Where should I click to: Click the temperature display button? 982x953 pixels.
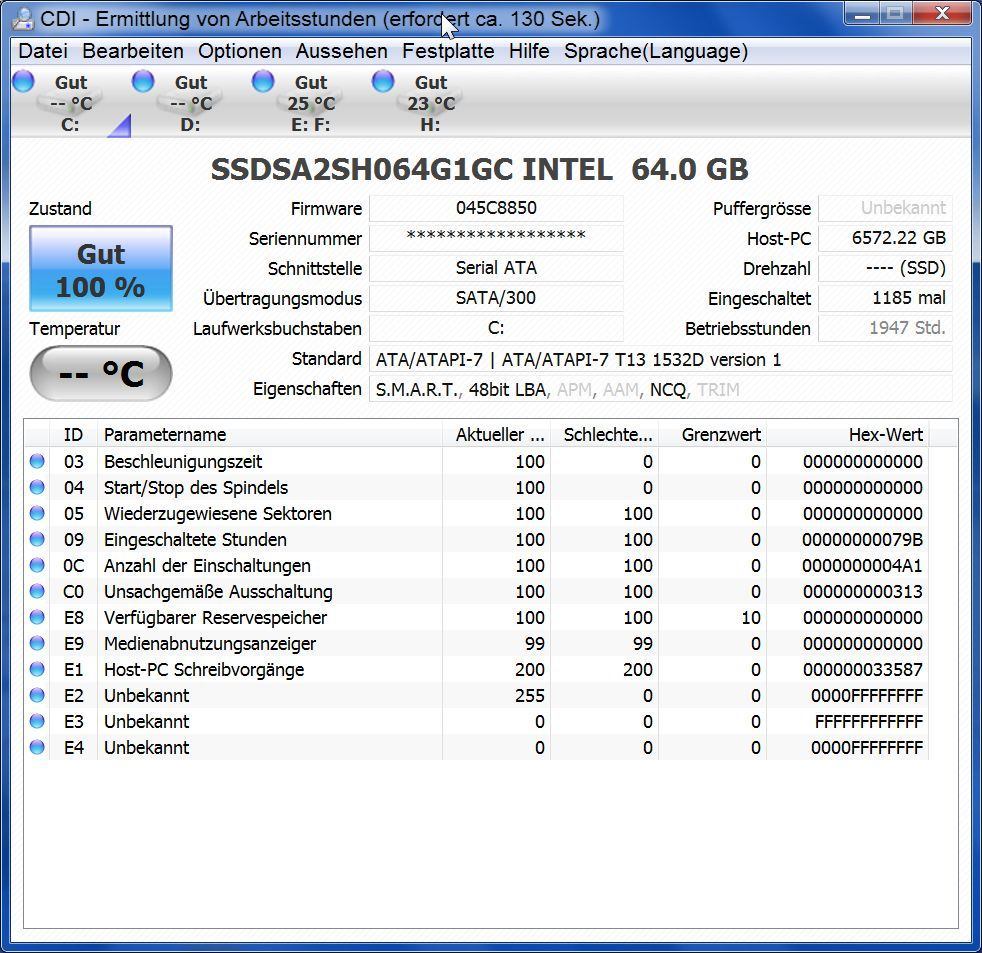[x=101, y=373]
